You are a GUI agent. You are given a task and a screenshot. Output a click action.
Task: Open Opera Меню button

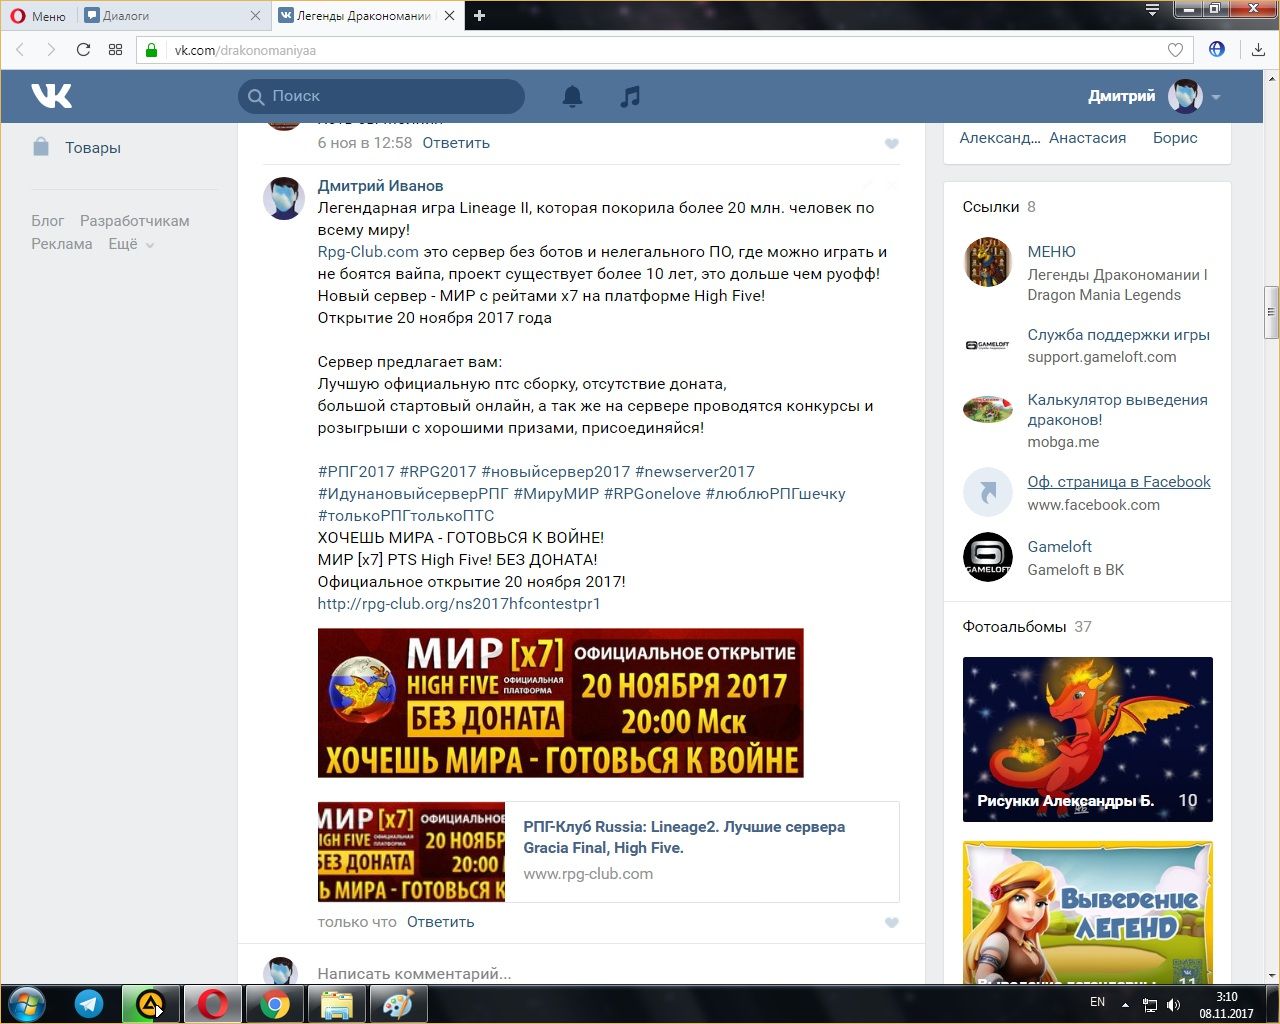coord(38,16)
